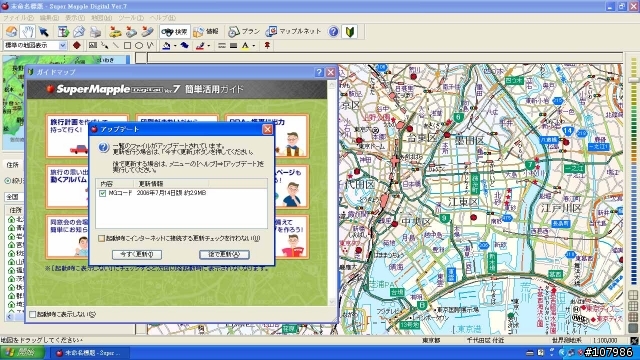Select the hand pan tool
Screen dimensions: 640x360
click(x=27, y=31)
